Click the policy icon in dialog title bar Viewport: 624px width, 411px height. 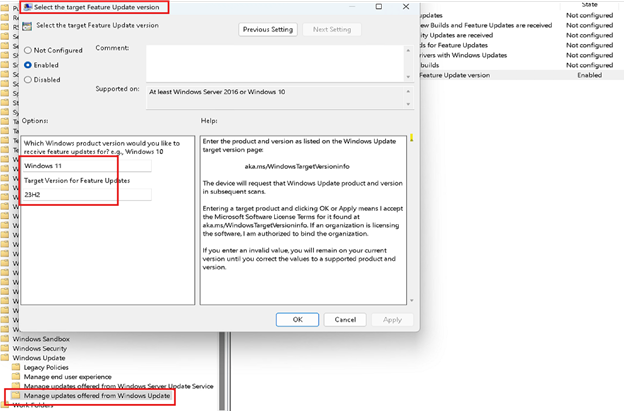click(29, 7)
